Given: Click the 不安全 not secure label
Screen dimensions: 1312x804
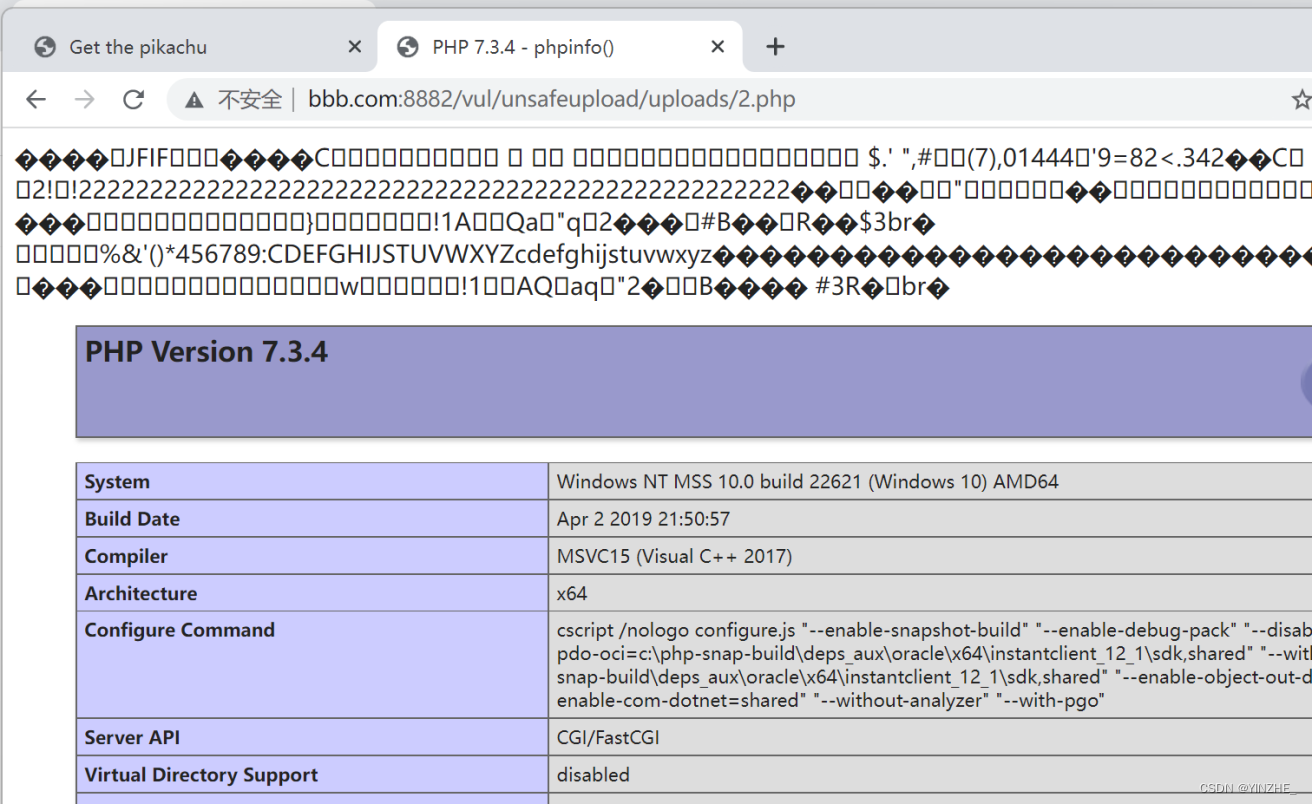Looking at the screenshot, I should tap(250, 100).
